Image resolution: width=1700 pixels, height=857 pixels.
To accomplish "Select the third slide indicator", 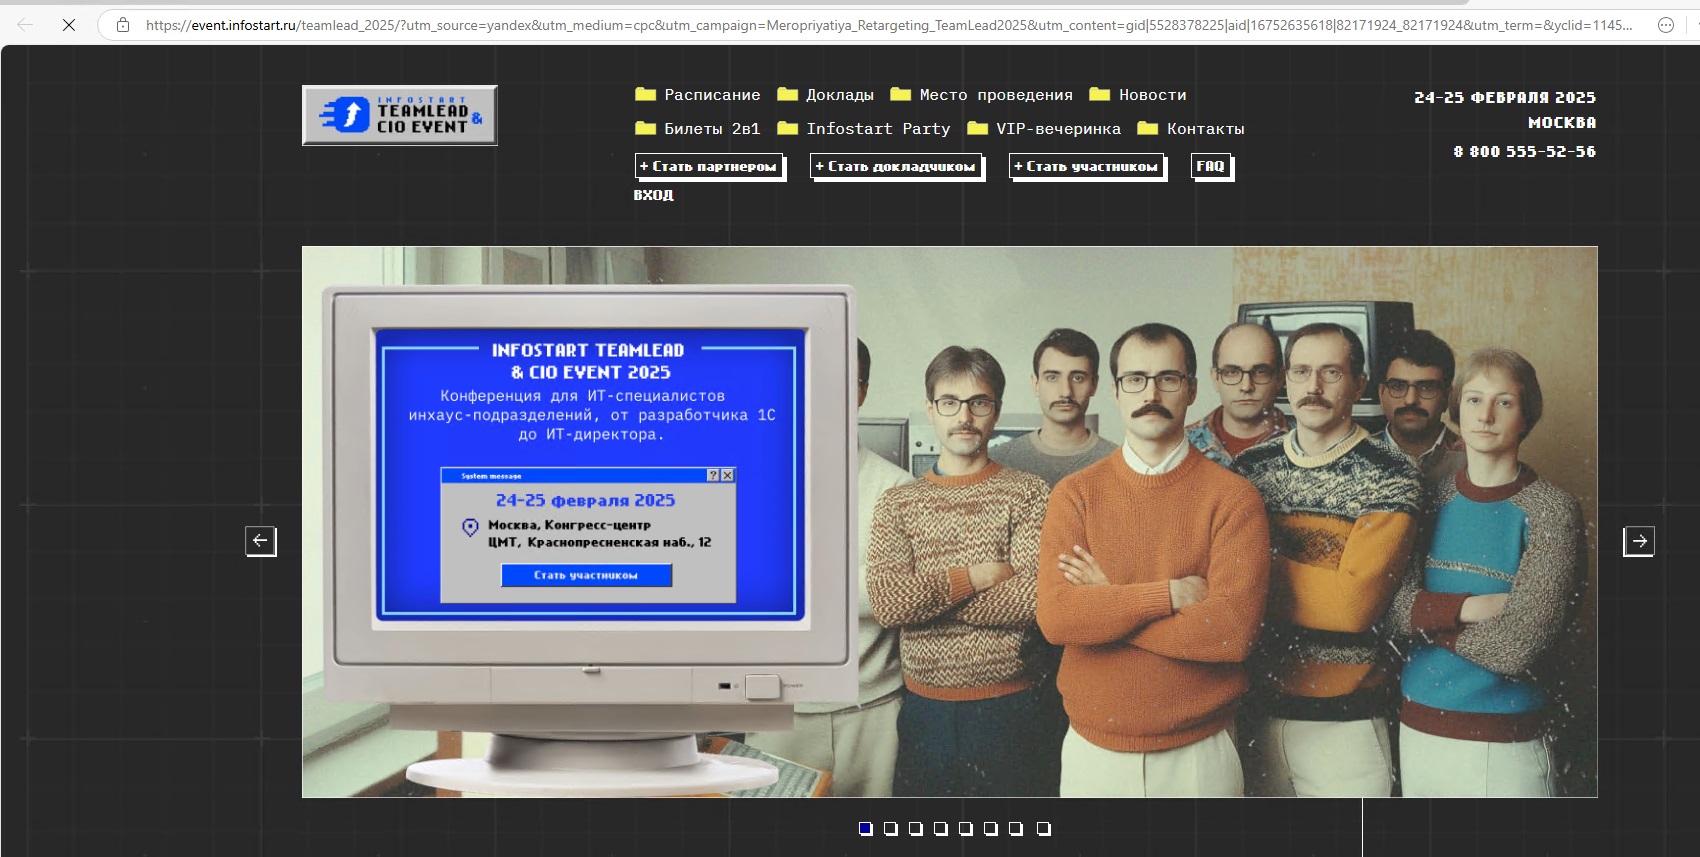I will pos(915,828).
